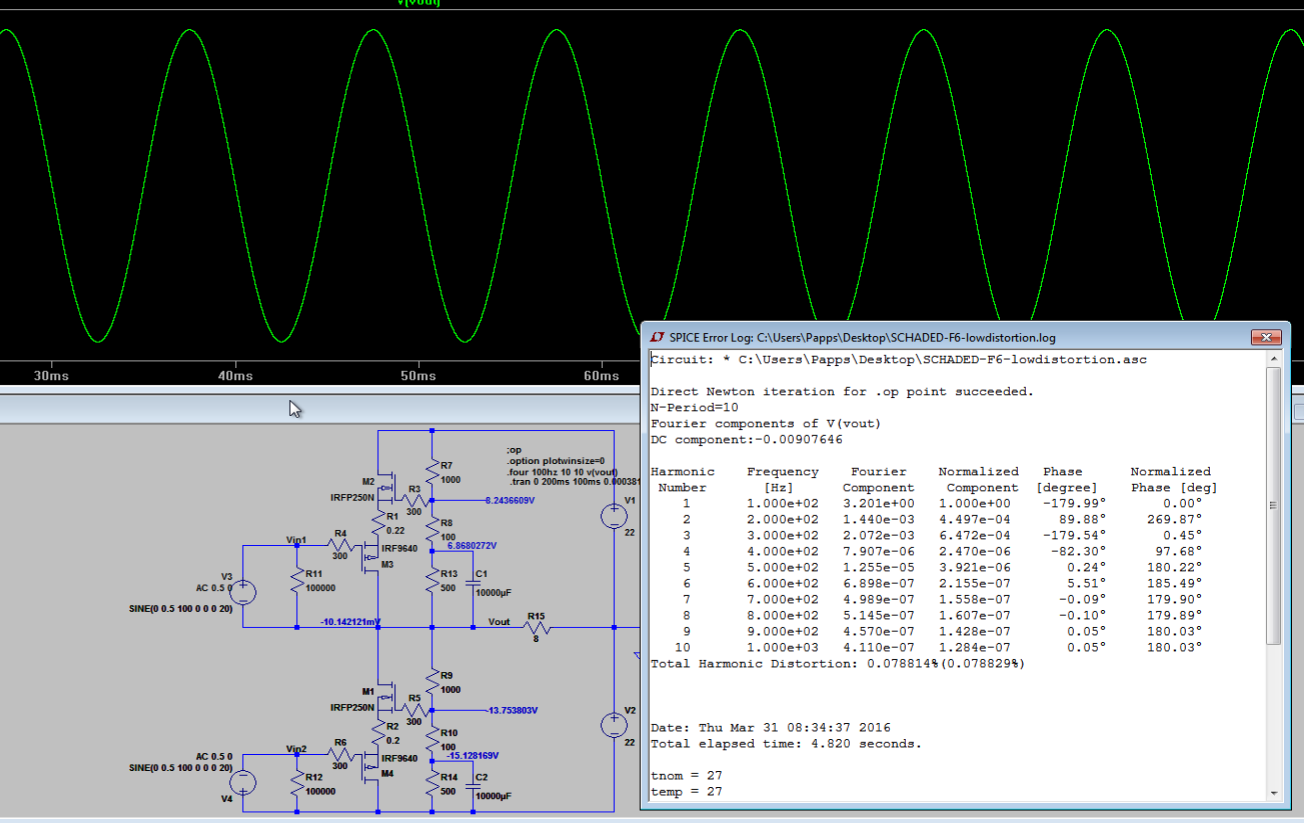
Task: Click the Vout net label
Action: point(499,622)
